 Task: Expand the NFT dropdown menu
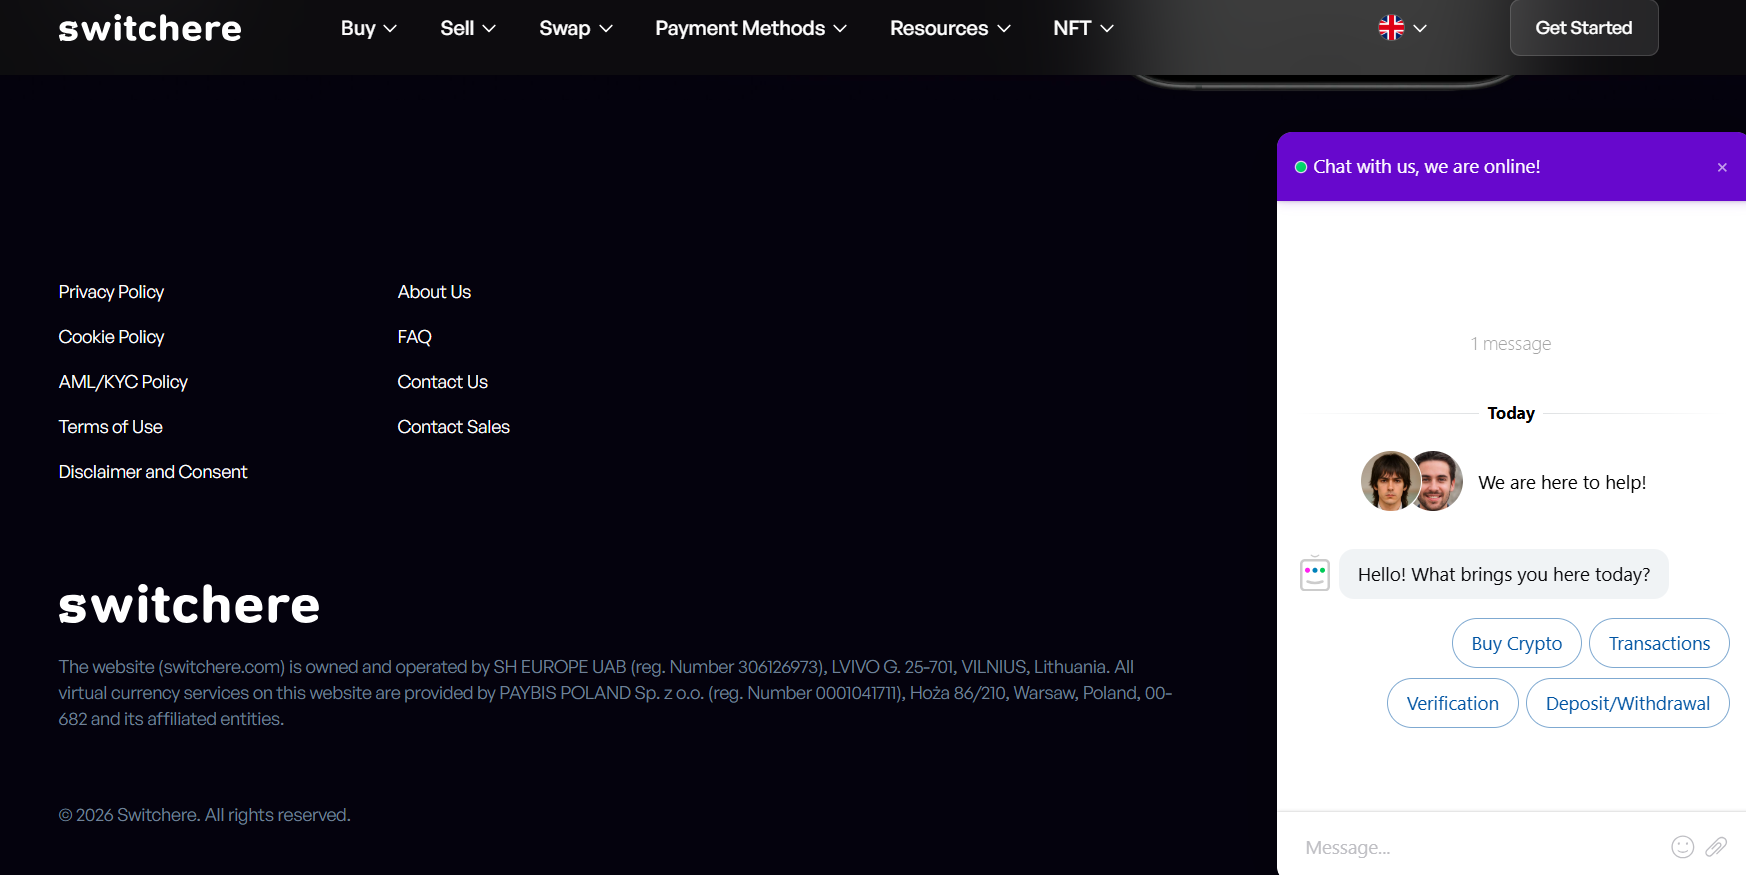pyautogui.click(x=1083, y=28)
